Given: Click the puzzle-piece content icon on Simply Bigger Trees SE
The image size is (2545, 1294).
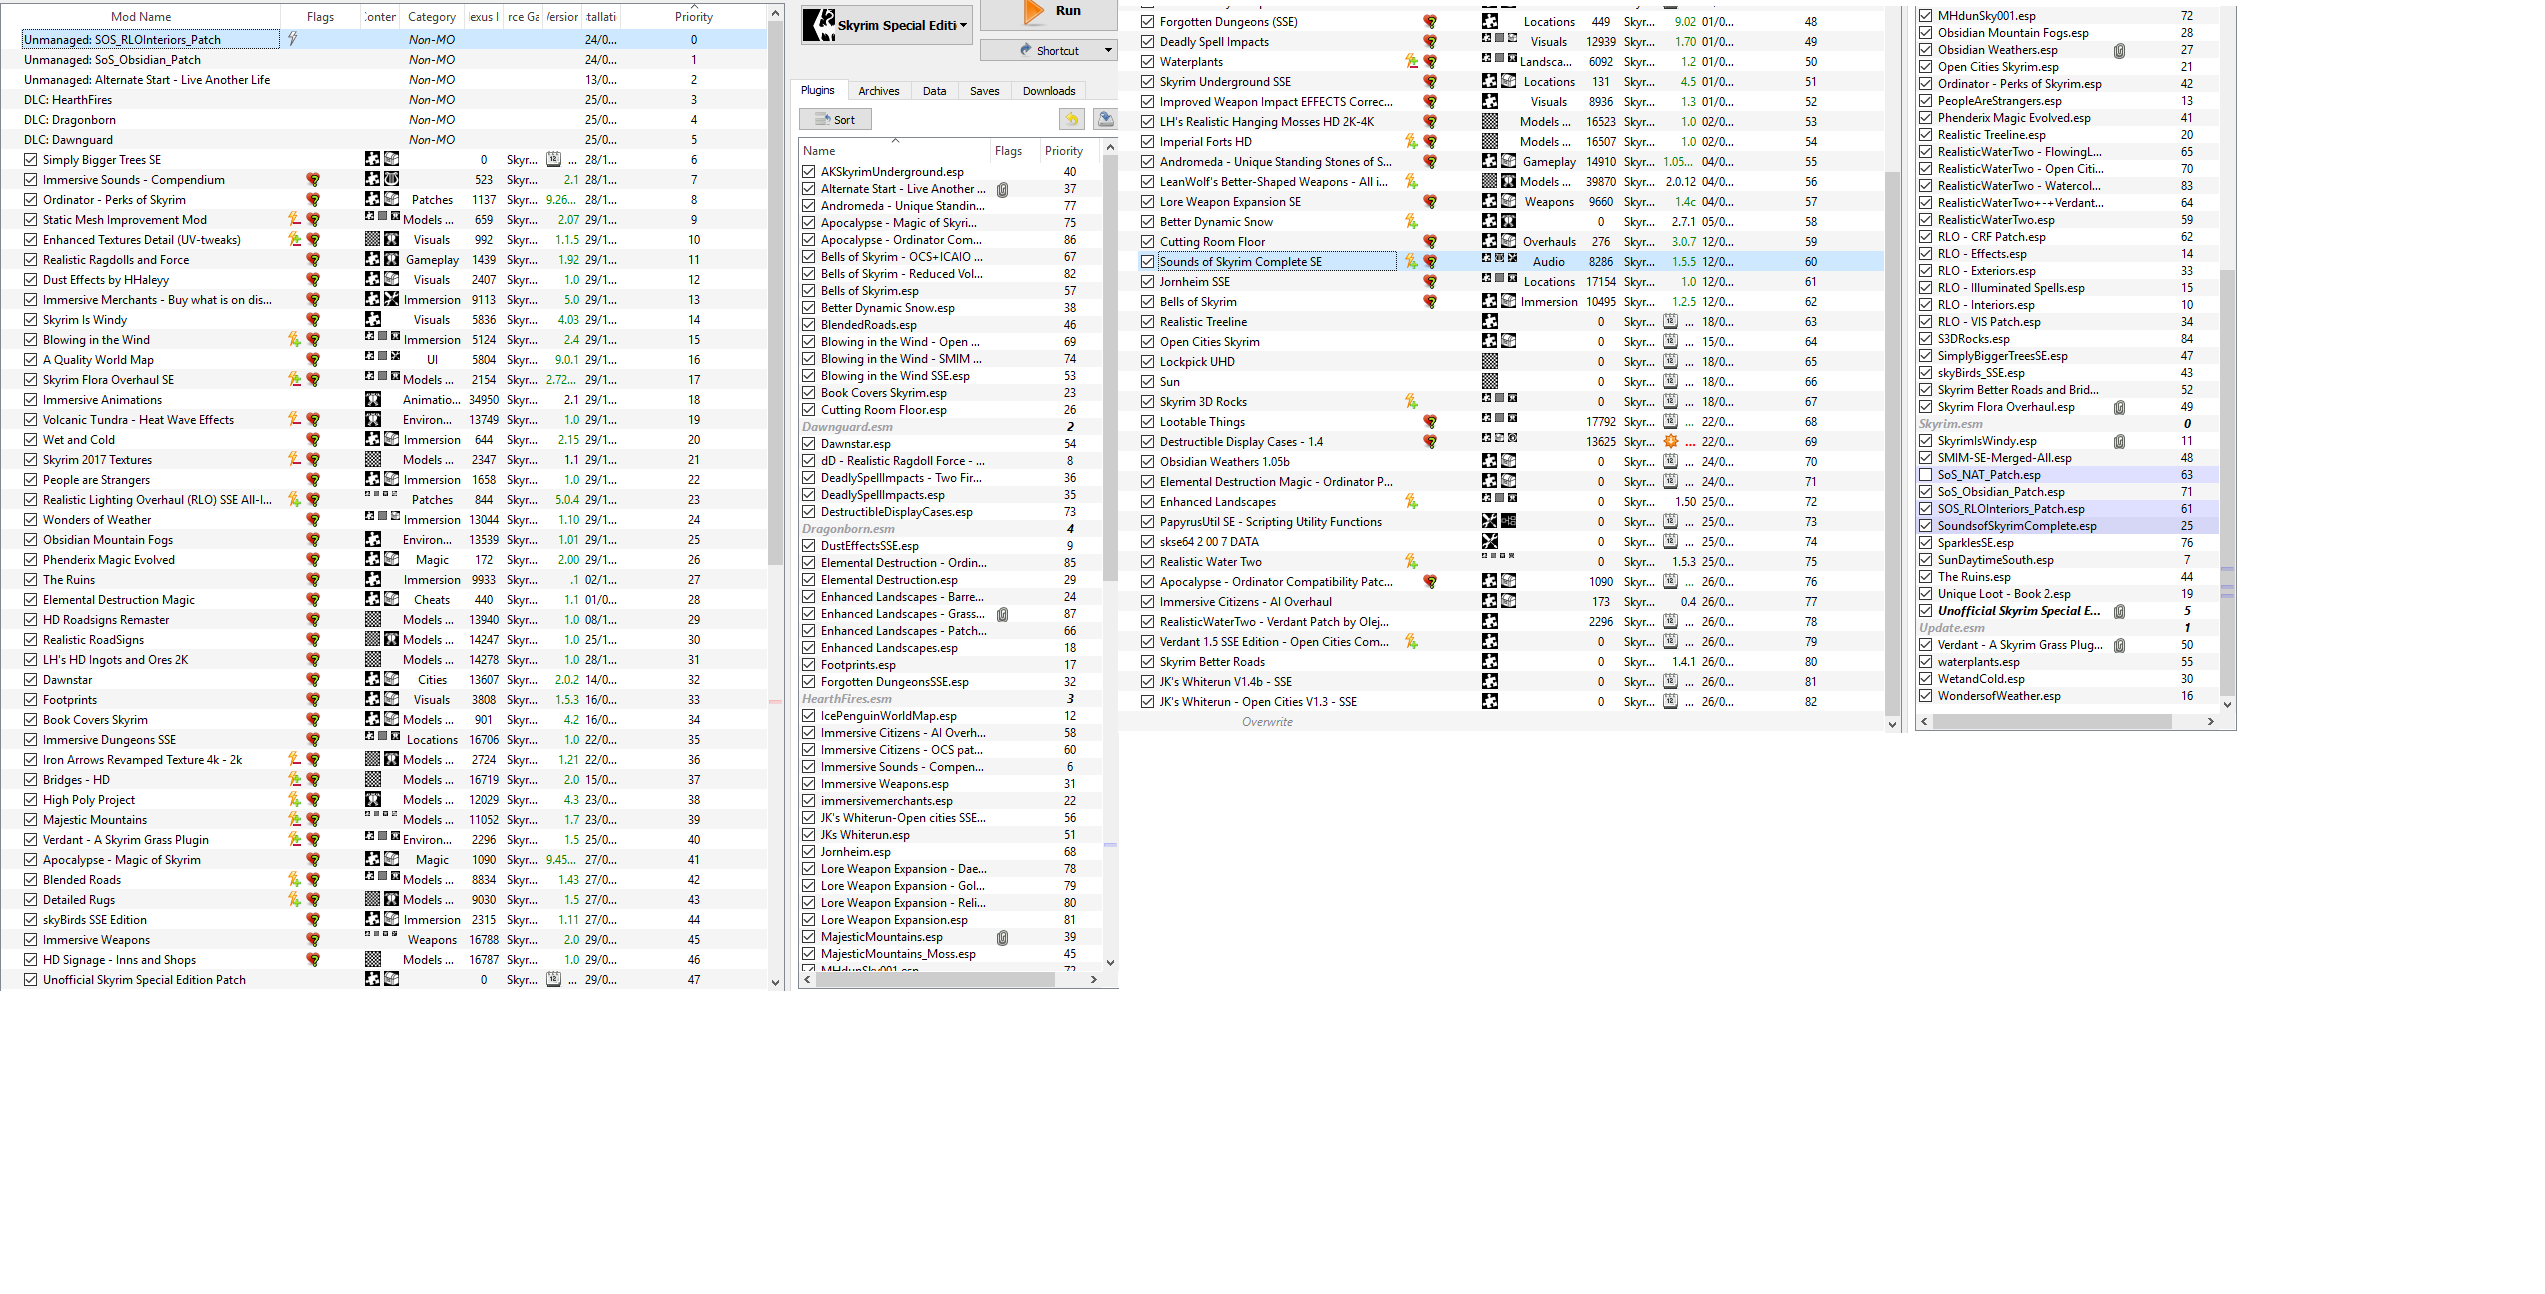Looking at the screenshot, I should pyautogui.click(x=372, y=160).
